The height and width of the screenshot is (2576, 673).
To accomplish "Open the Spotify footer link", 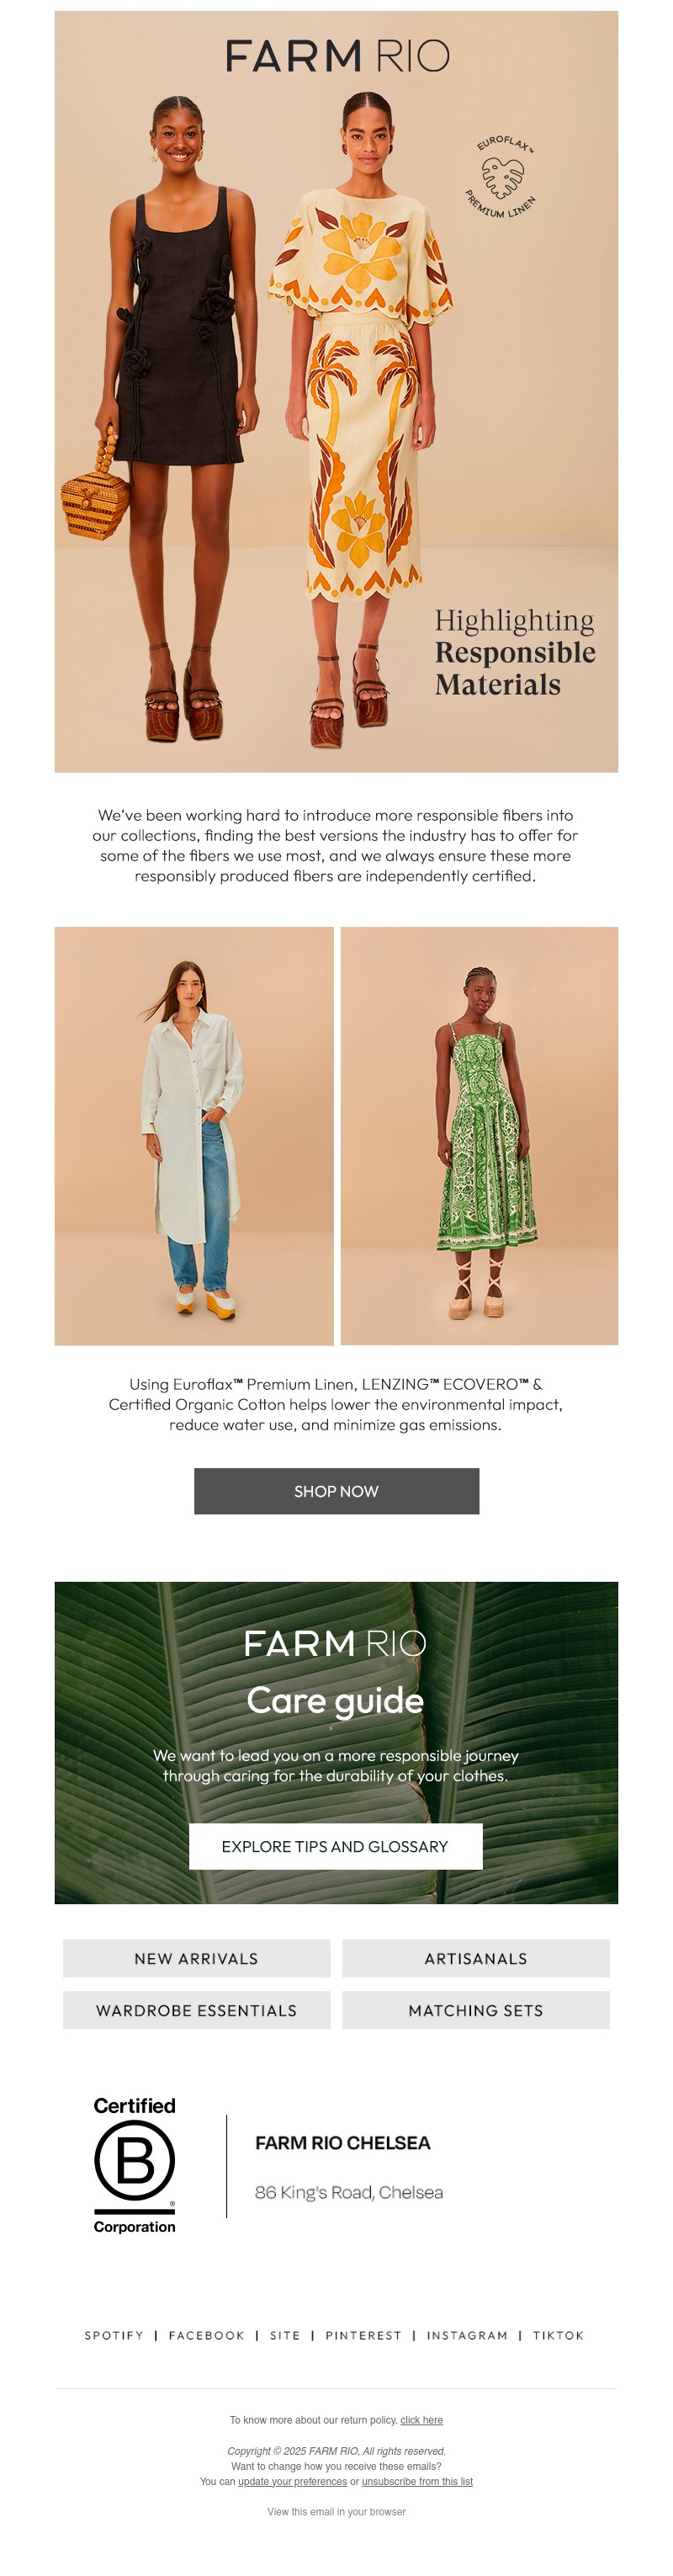I will coord(114,2335).
